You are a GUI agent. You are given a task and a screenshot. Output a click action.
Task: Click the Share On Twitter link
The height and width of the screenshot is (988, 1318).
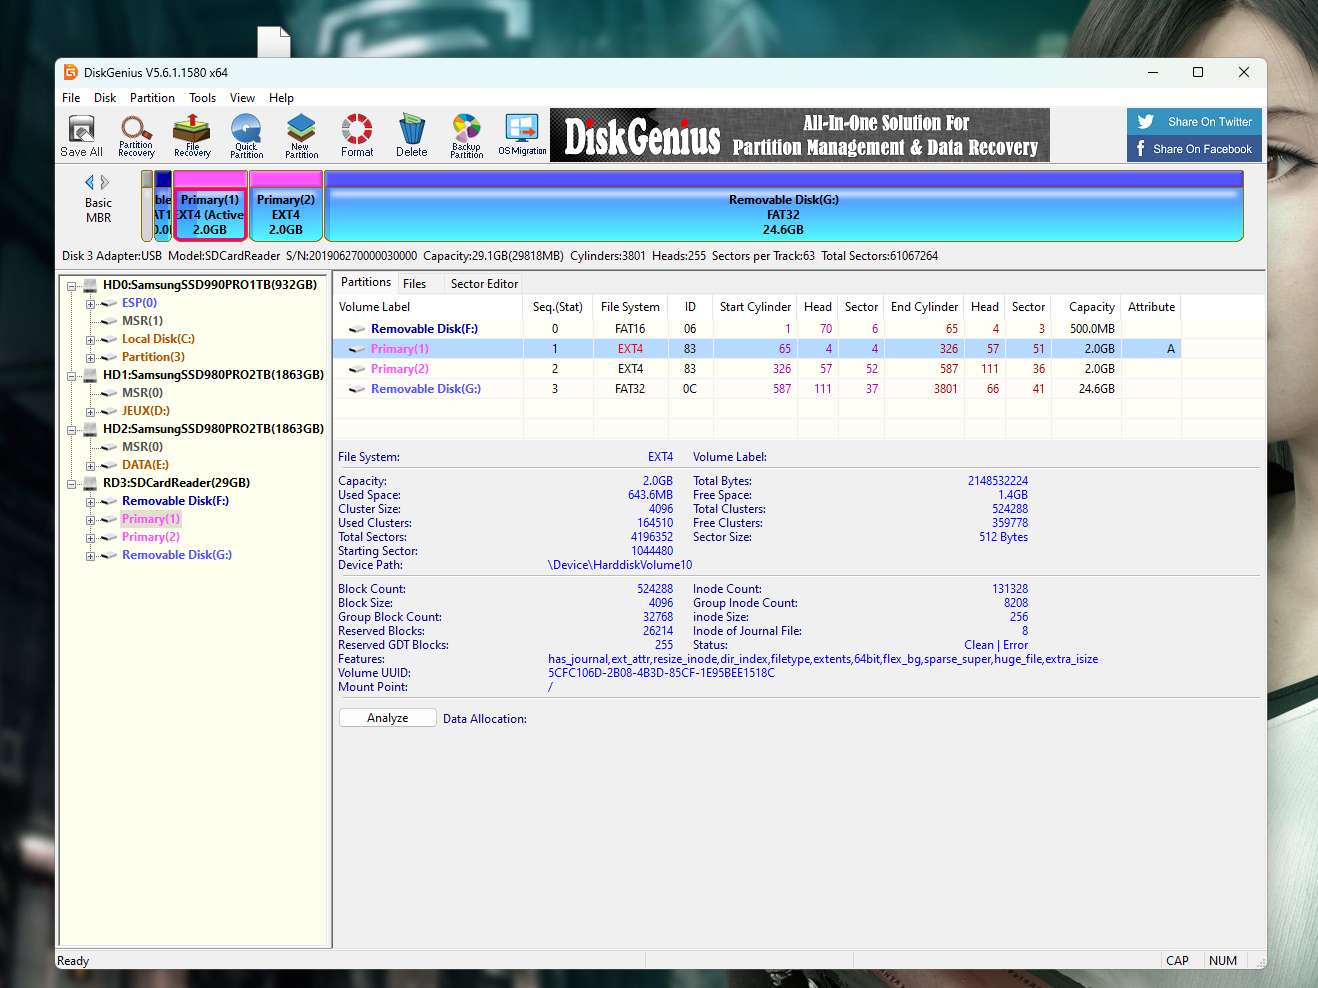pos(1200,121)
